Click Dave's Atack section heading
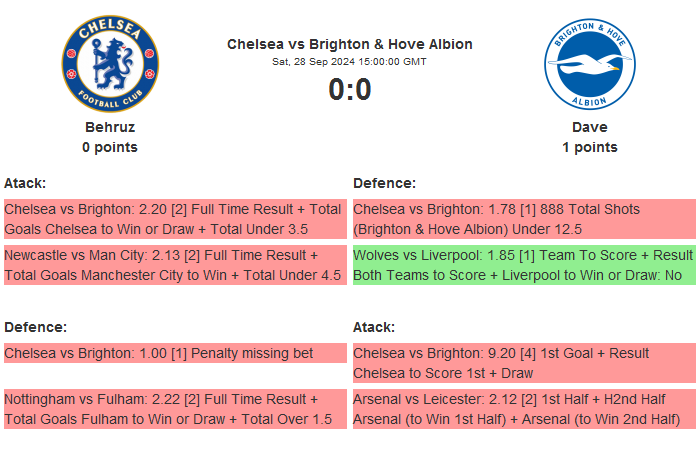The height and width of the screenshot is (460, 700). click(374, 327)
